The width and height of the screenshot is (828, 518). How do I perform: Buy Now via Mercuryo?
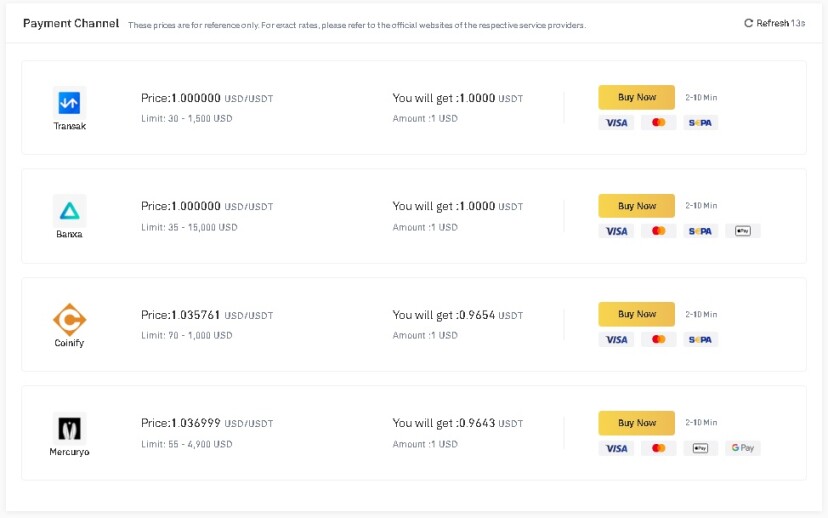(x=636, y=423)
